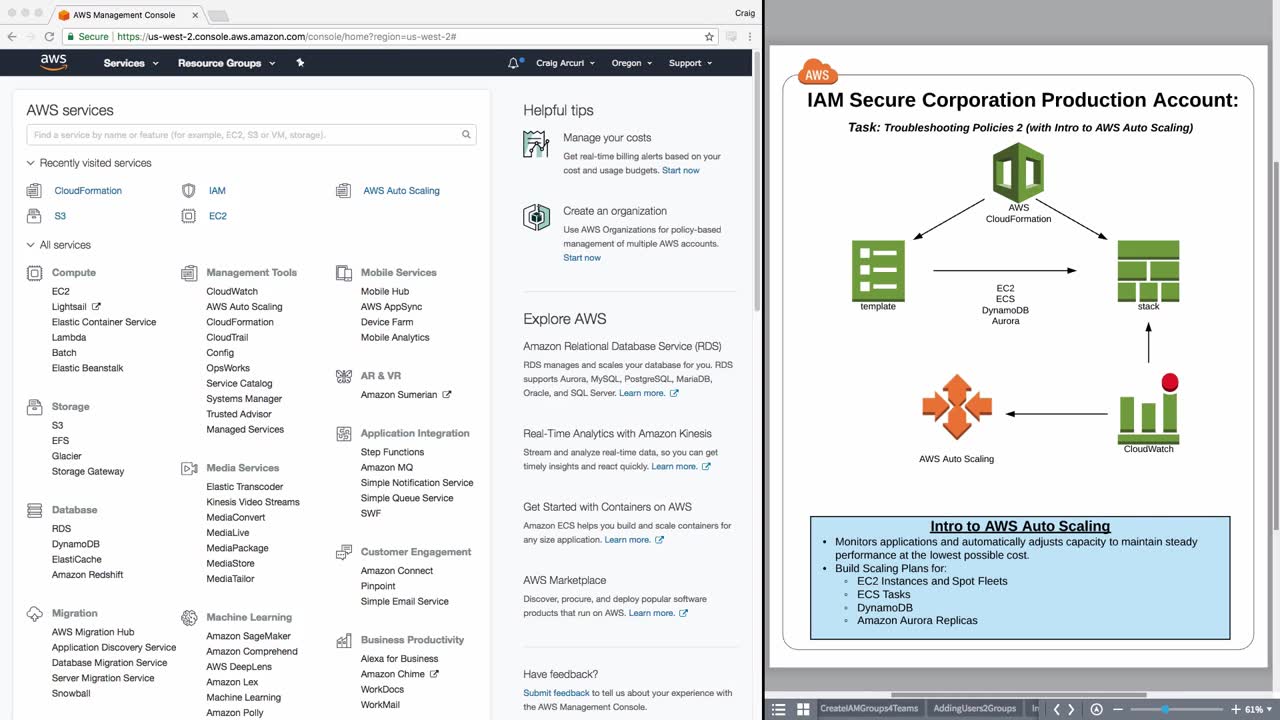This screenshot has height=720, width=1280.
Task: Click the Management Tools category icon
Action: coord(189,272)
